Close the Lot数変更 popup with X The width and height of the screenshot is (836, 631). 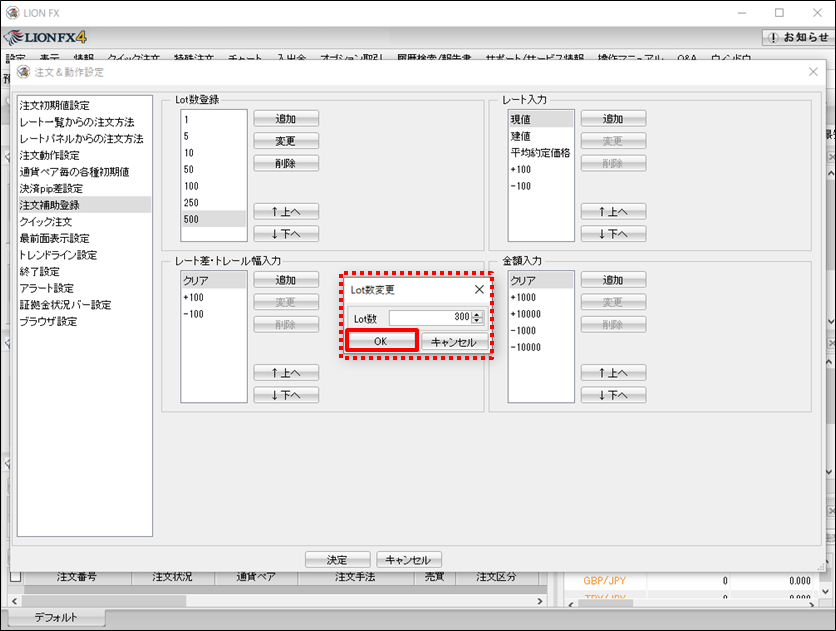pyautogui.click(x=479, y=289)
